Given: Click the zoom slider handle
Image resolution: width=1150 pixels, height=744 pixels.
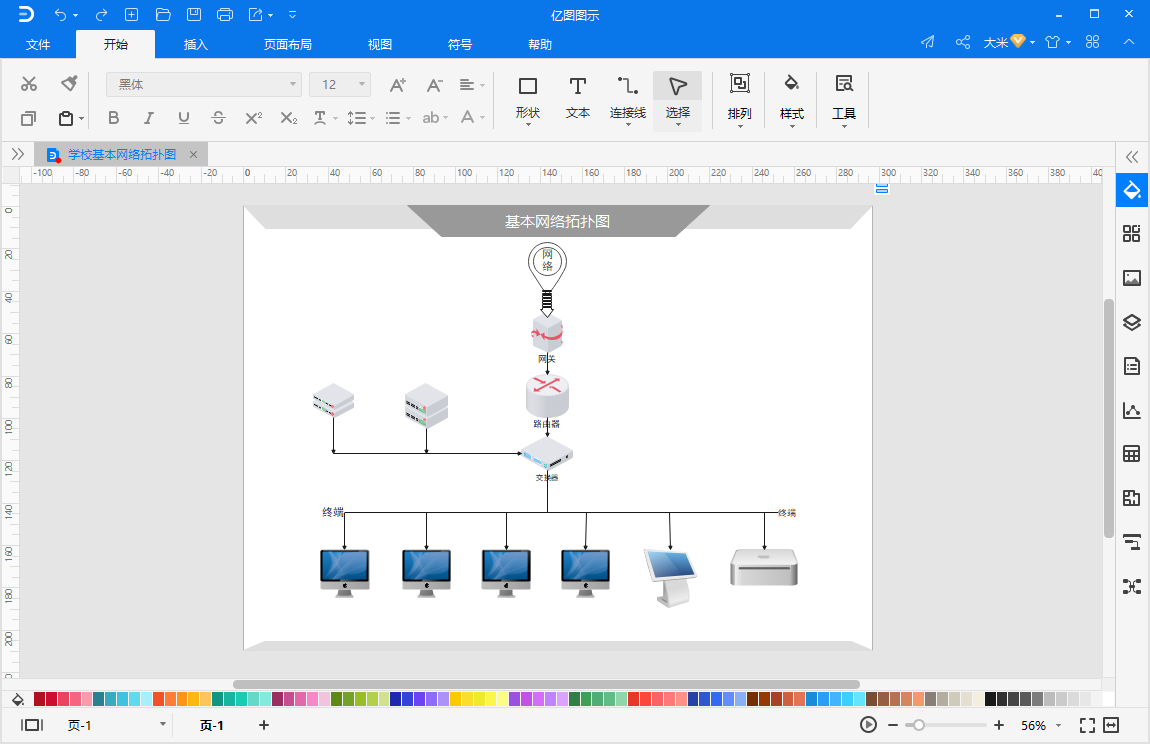Looking at the screenshot, I should (918, 725).
